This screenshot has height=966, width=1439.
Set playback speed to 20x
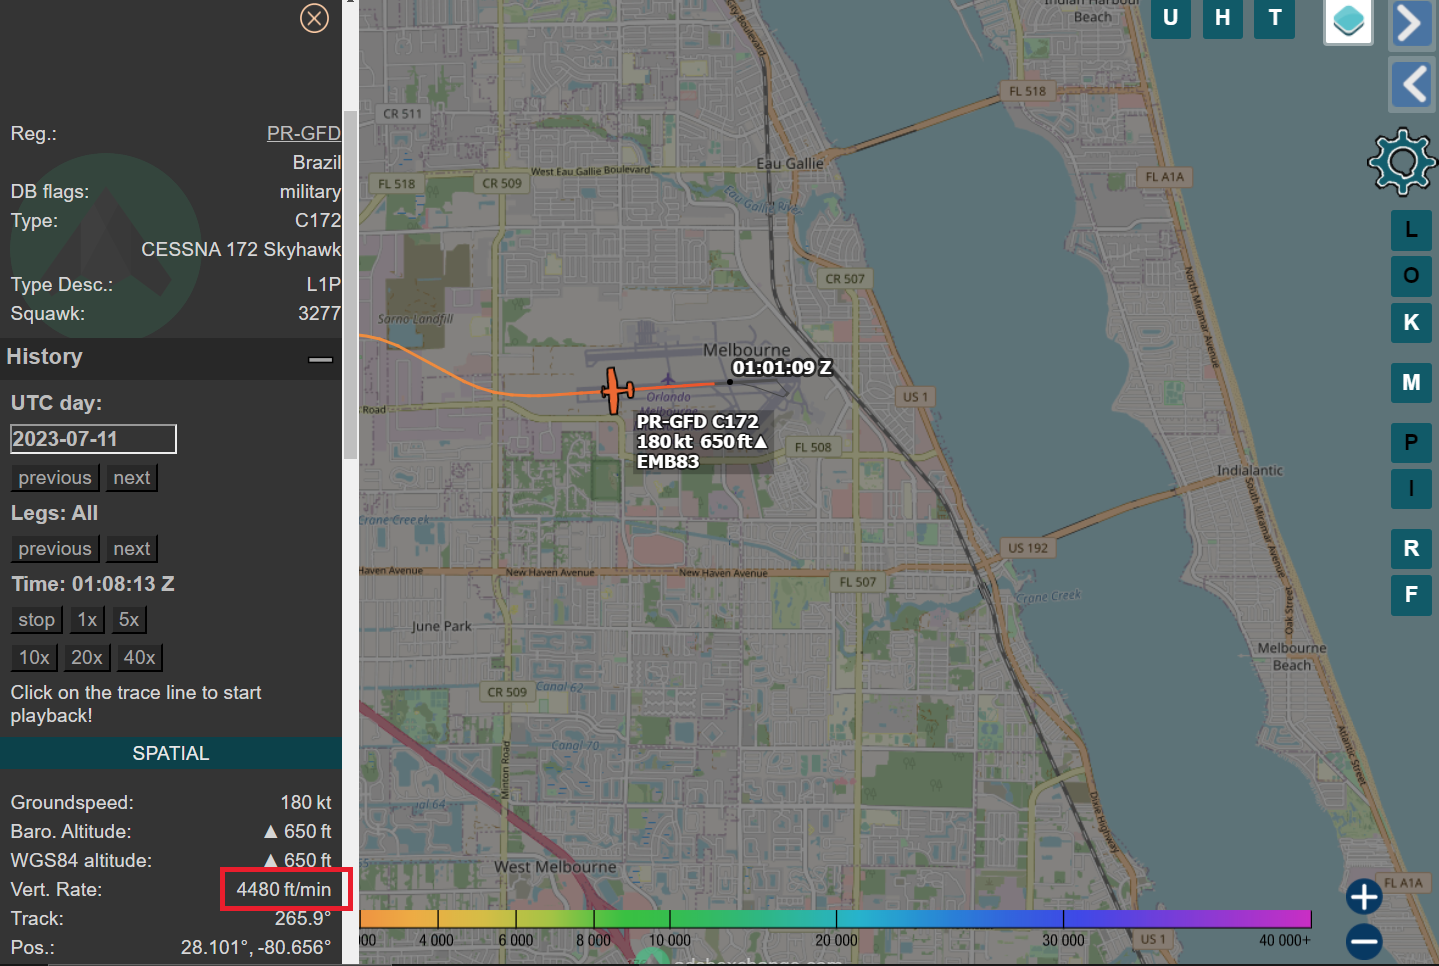pyautogui.click(x=87, y=658)
